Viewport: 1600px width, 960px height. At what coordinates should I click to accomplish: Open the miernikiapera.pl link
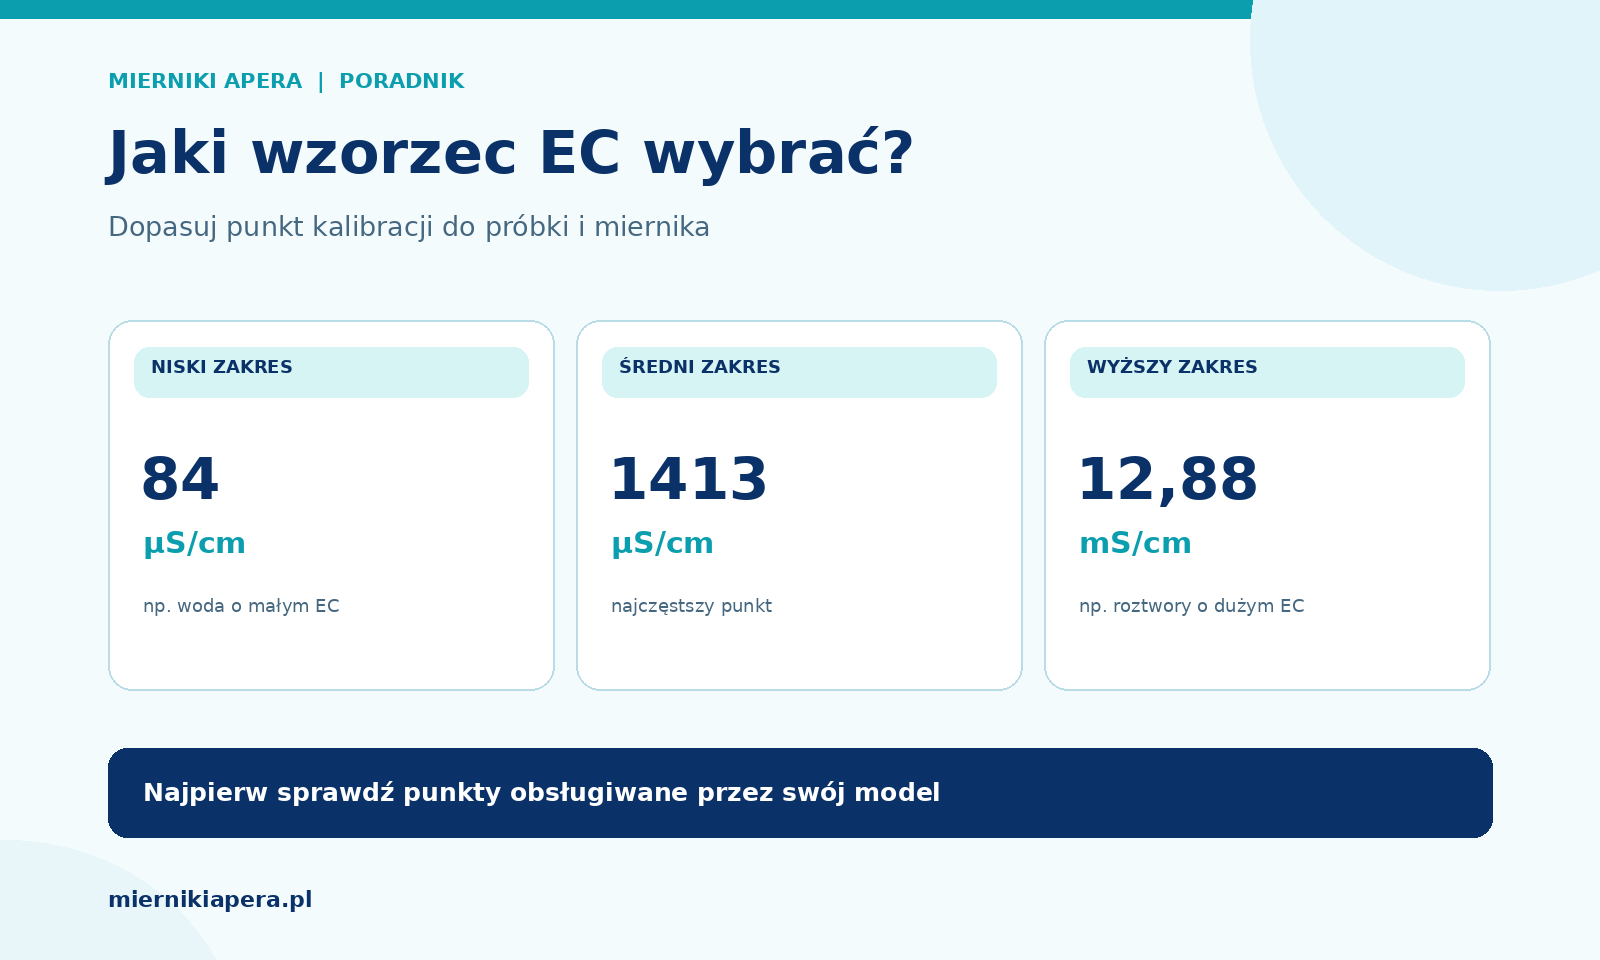pos(210,900)
